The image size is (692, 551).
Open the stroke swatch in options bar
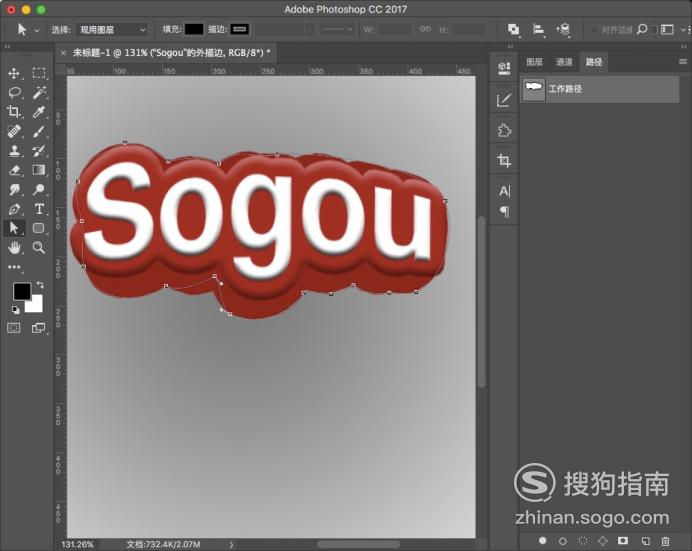pos(240,30)
